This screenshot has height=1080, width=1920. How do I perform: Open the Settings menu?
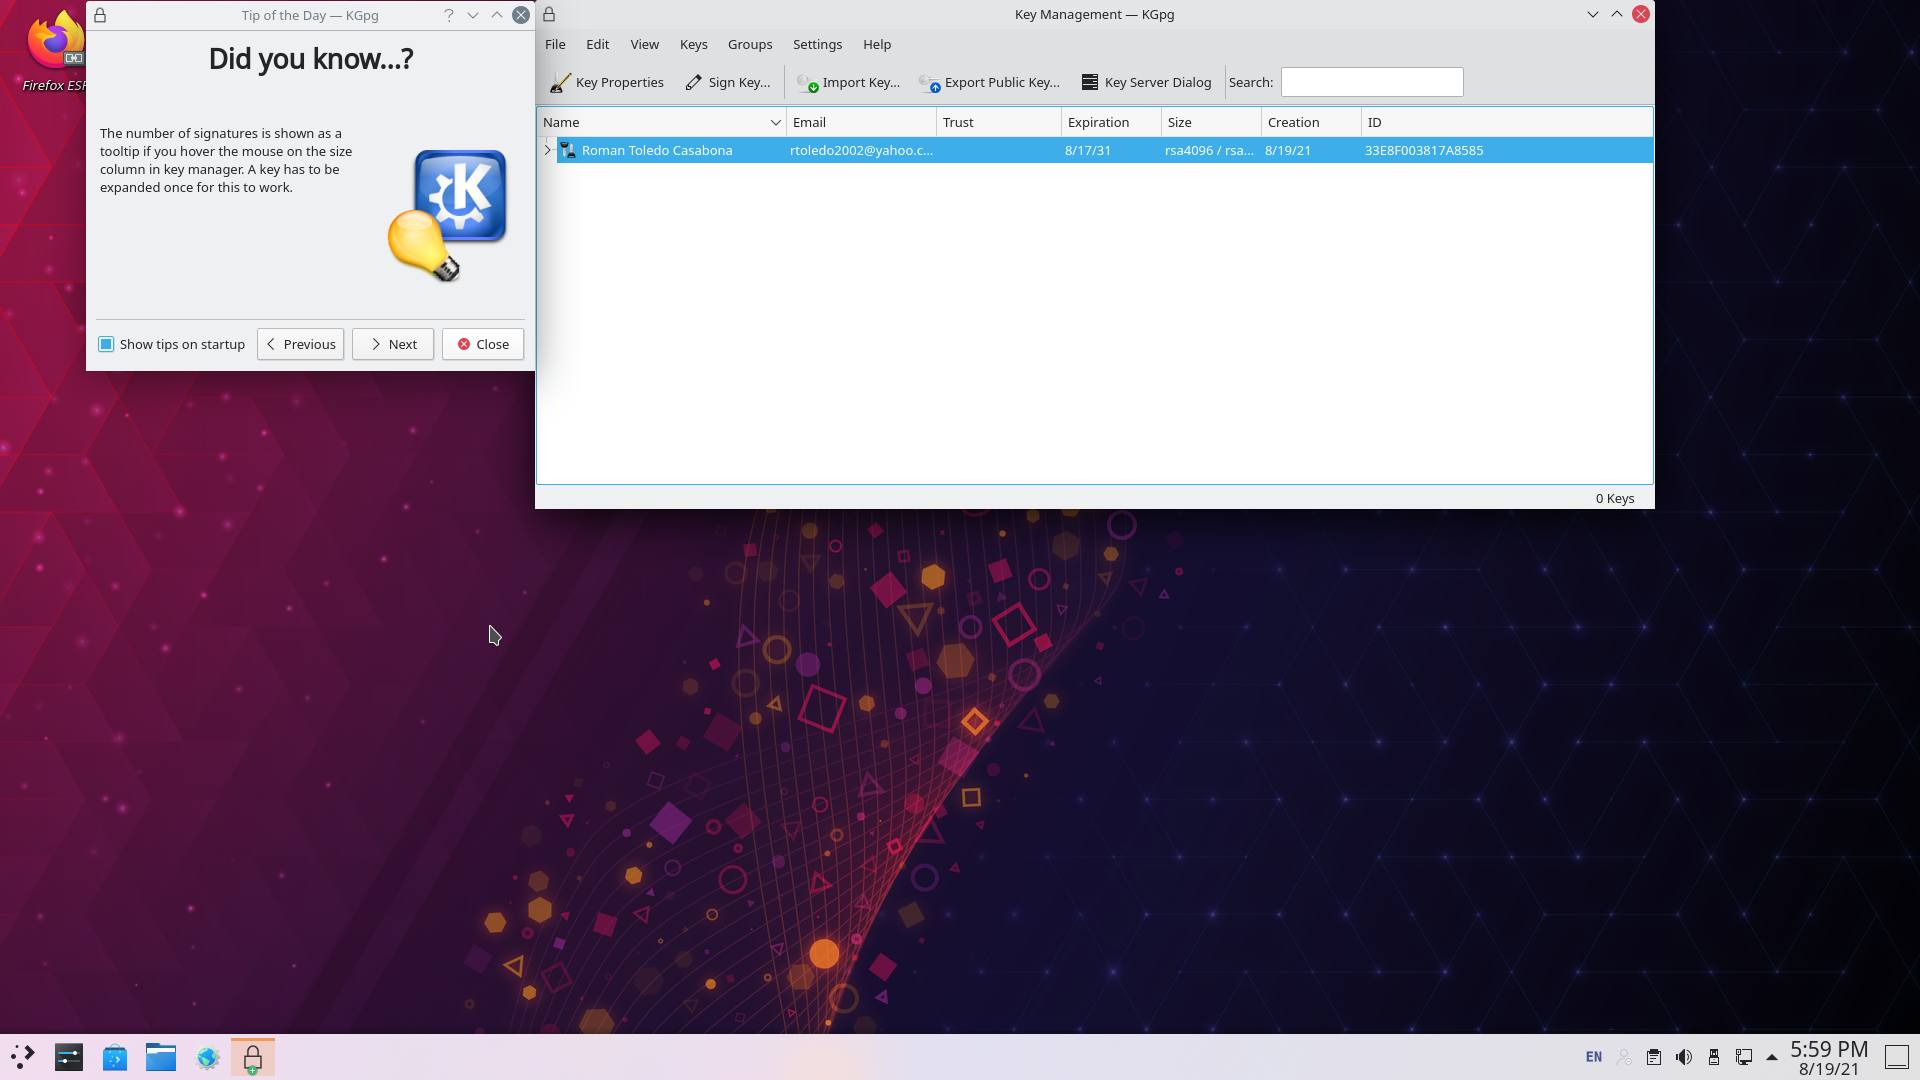tap(817, 44)
